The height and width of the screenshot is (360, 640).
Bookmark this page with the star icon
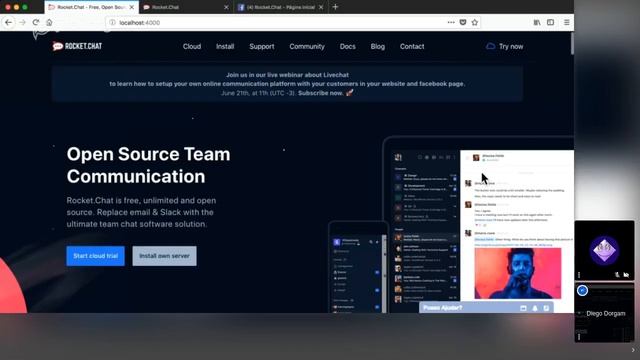point(475,22)
